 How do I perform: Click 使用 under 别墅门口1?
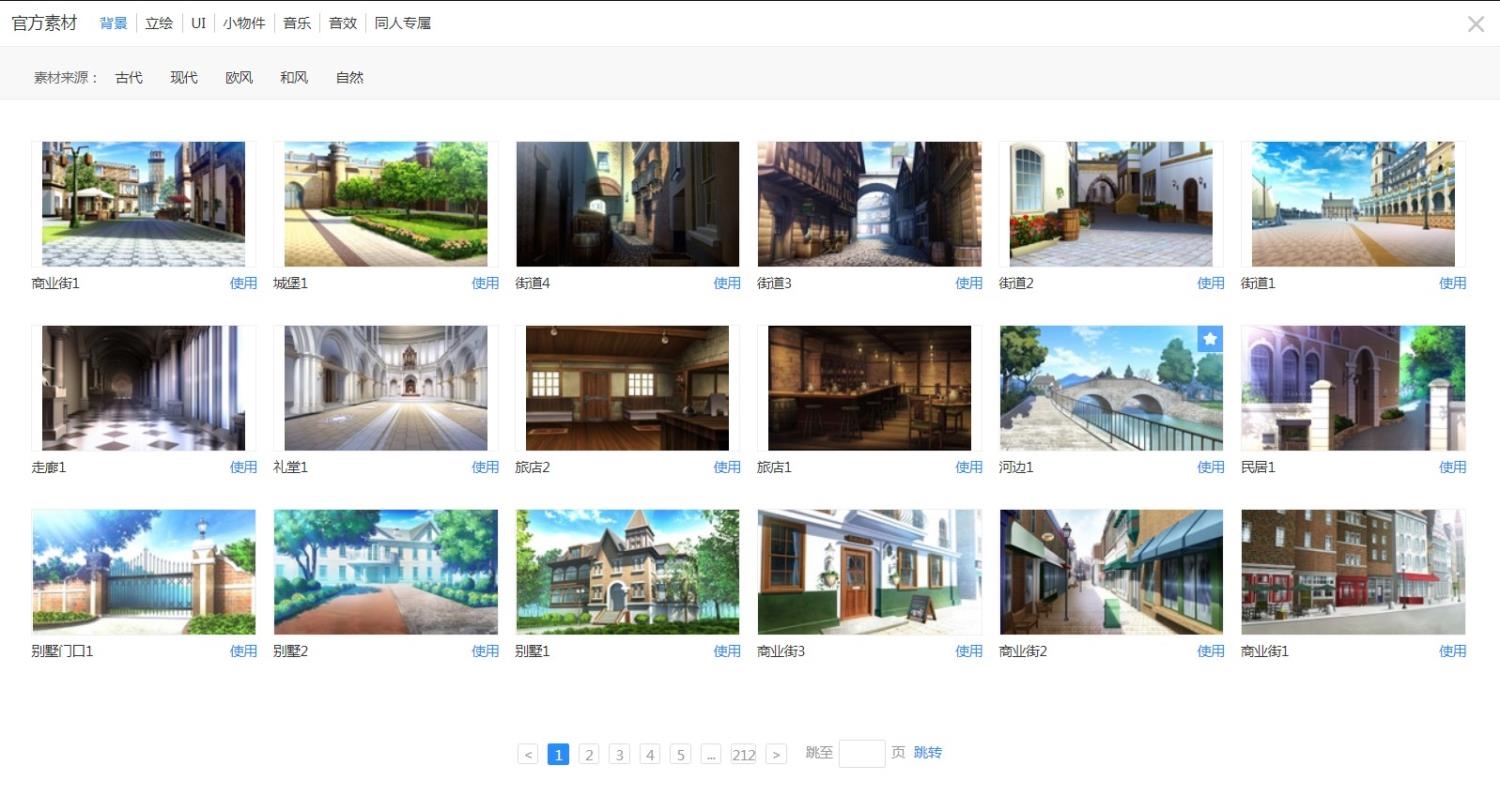[243, 651]
